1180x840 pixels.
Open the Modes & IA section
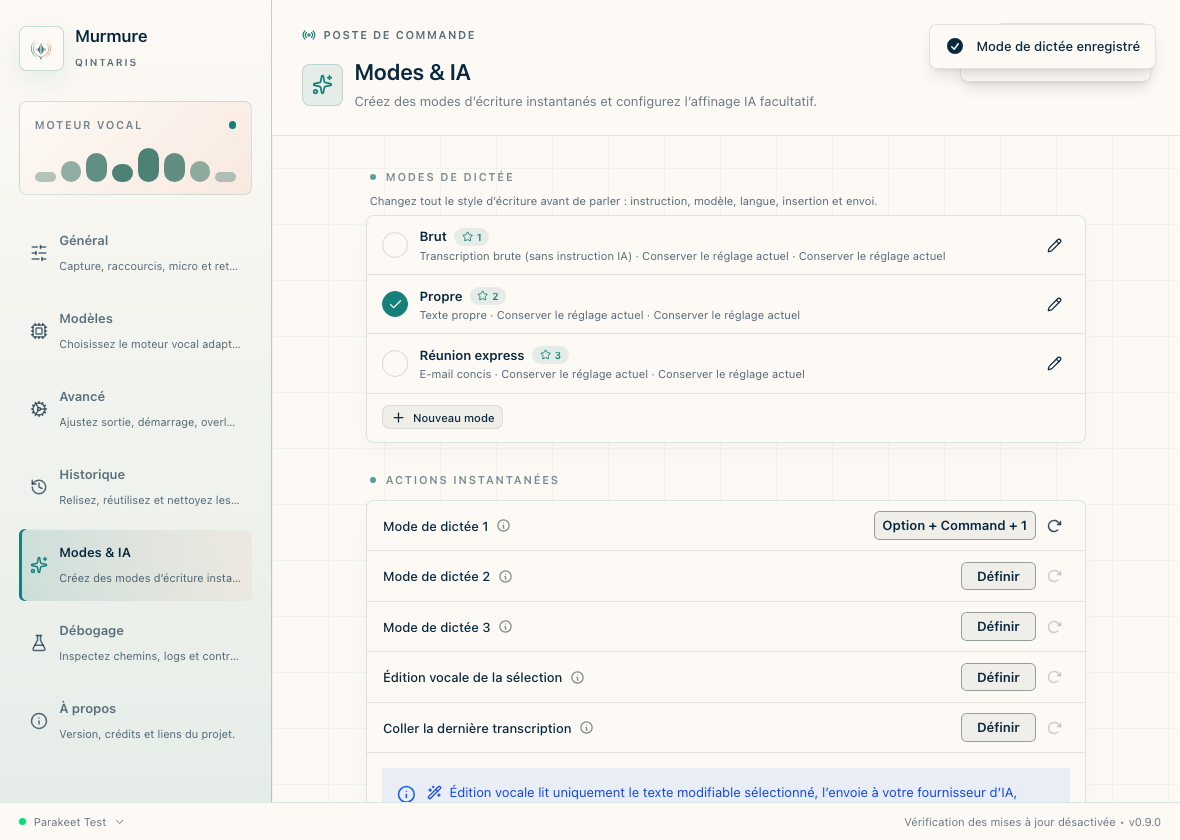click(x=135, y=565)
